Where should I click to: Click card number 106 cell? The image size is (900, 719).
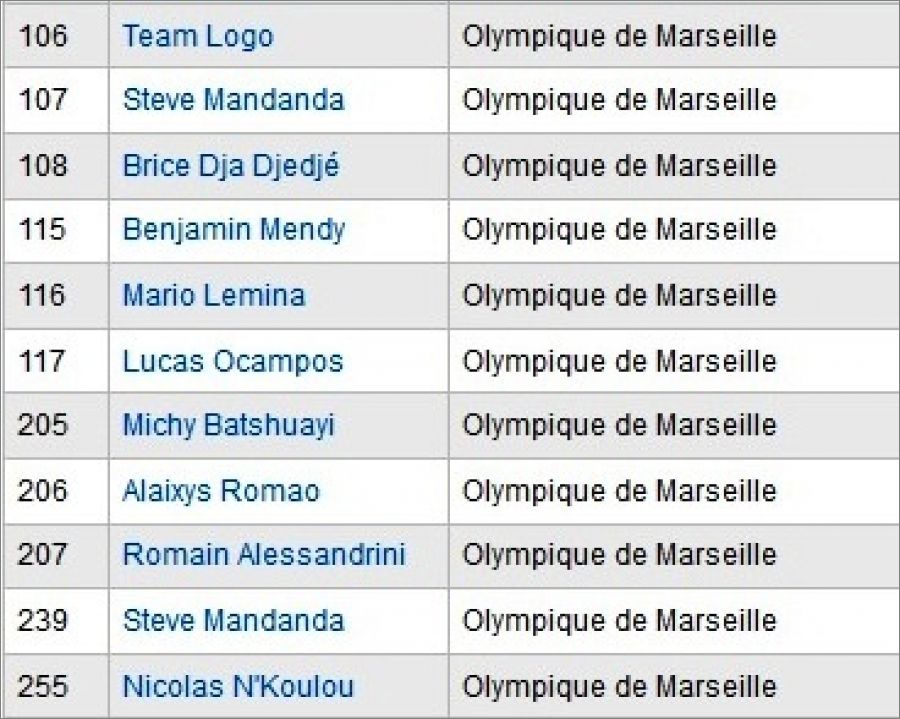pyautogui.click(x=43, y=37)
